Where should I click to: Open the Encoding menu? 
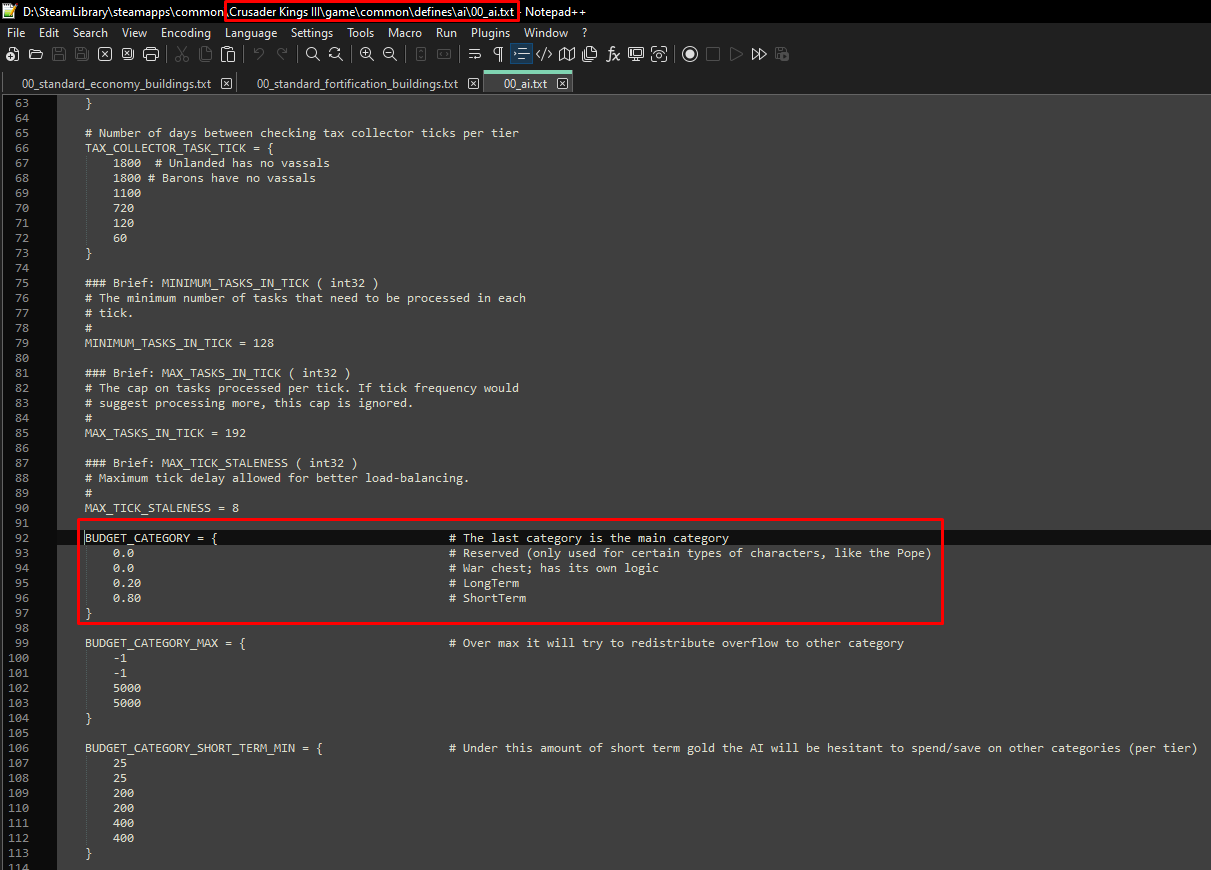pos(186,33)
